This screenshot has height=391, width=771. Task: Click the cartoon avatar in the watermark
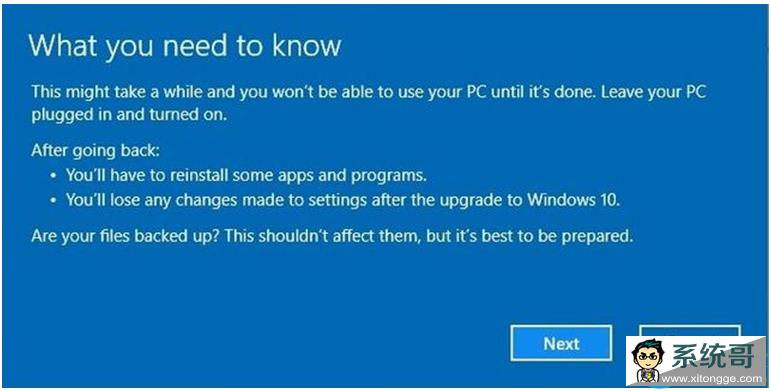click(645, 361)
